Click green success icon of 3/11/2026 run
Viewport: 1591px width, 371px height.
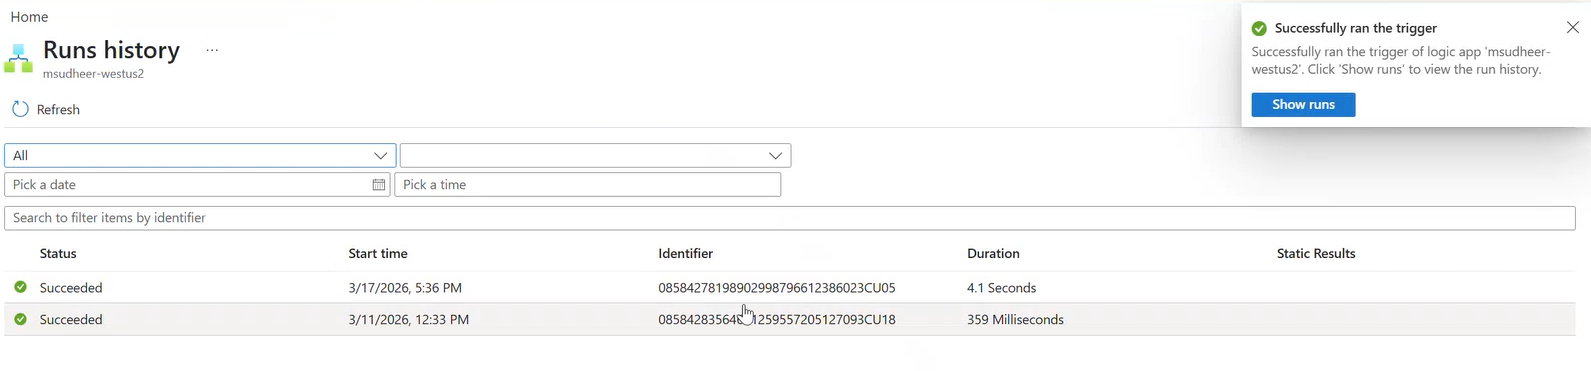[x=20, y=319]
